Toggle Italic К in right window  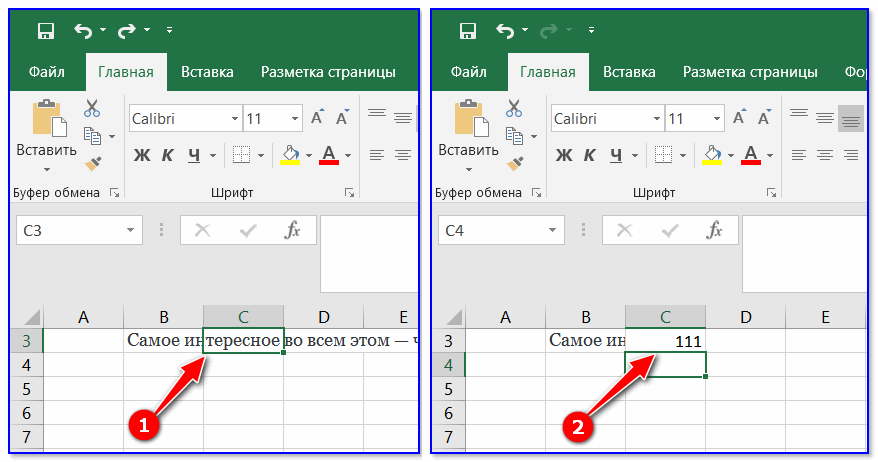[589, 155]
